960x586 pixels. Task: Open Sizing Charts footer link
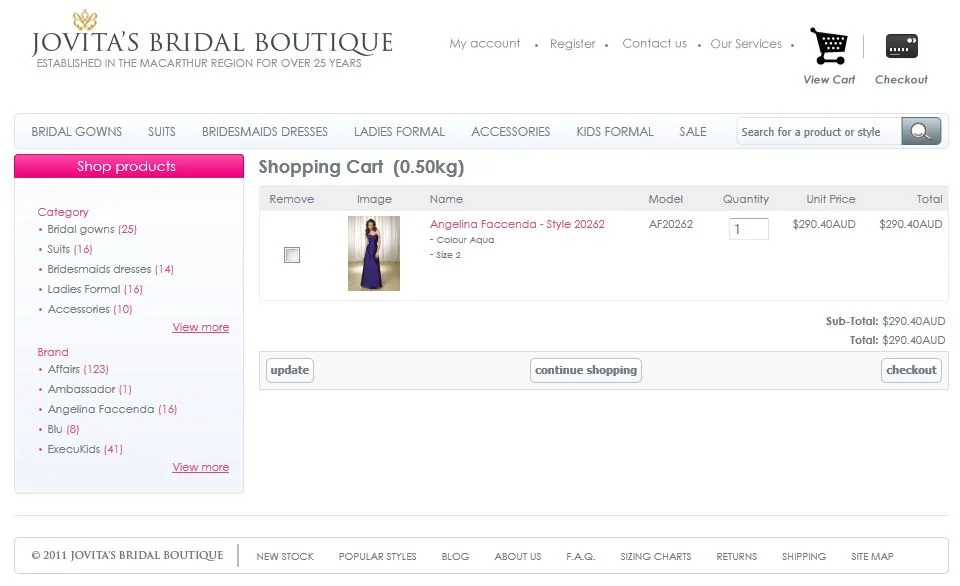[656, 557]
